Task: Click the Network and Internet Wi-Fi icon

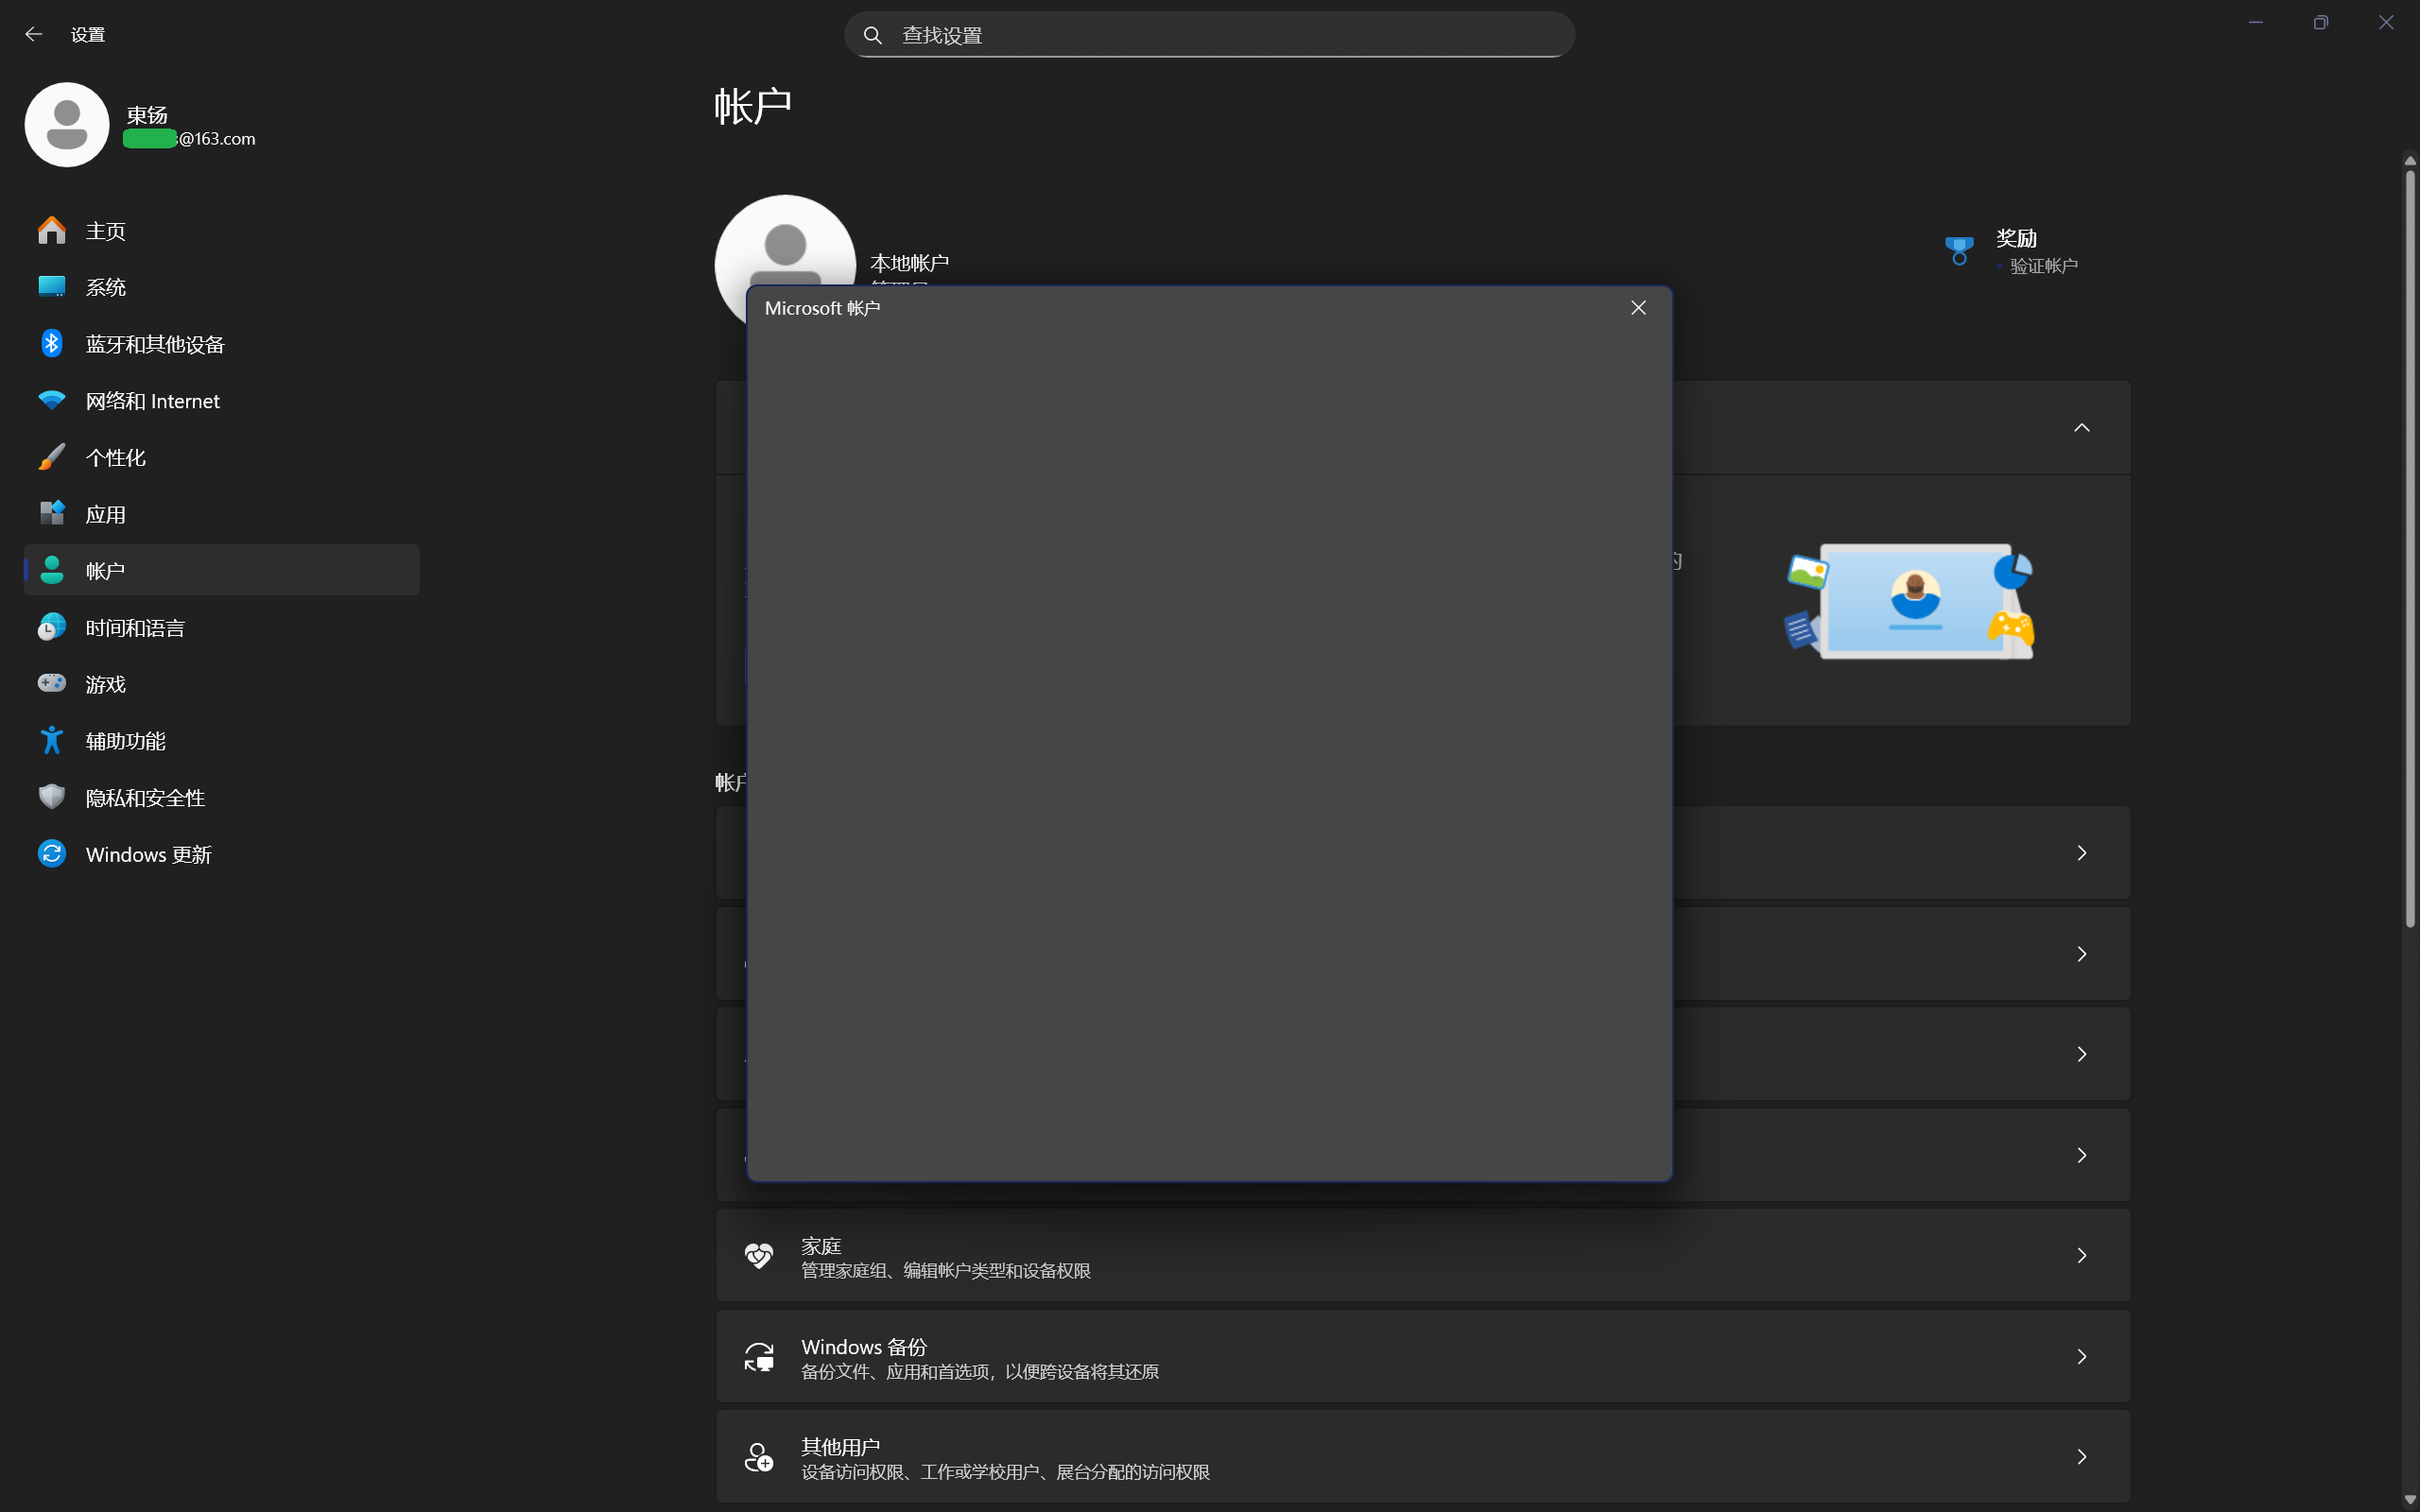Action: (x=52, y=401)
